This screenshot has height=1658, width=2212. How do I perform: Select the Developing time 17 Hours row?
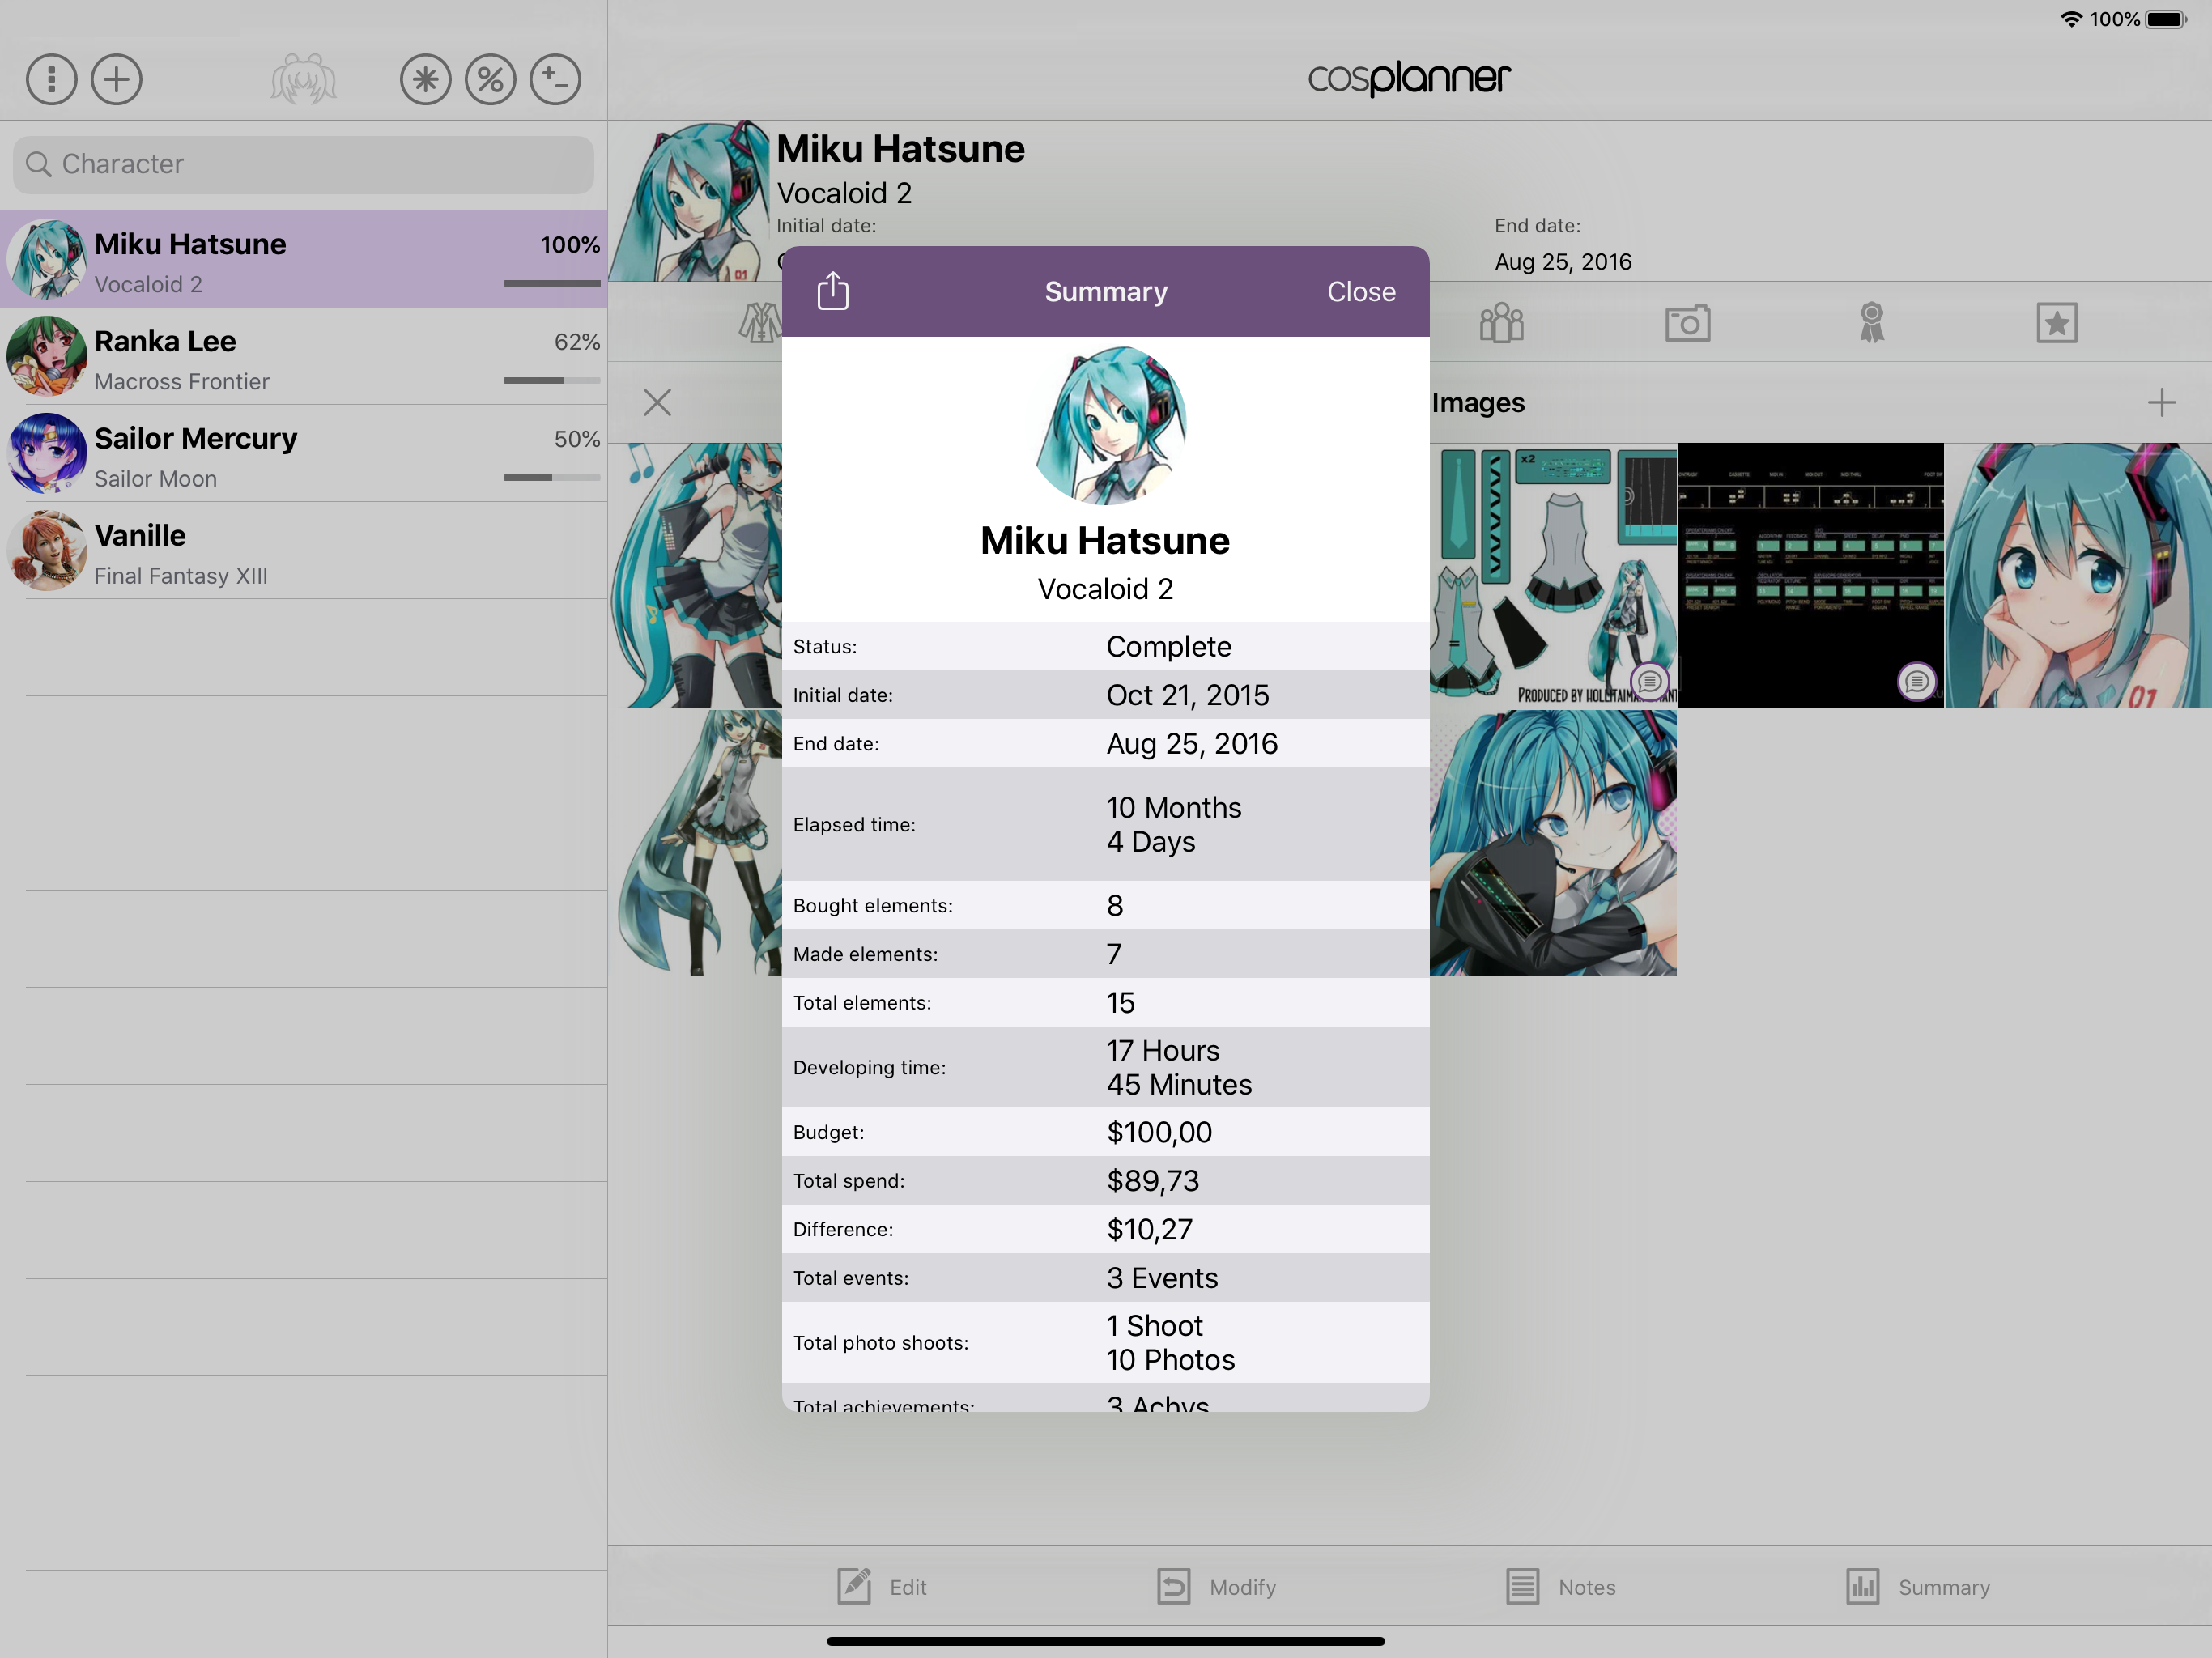coord(1105,1067)
